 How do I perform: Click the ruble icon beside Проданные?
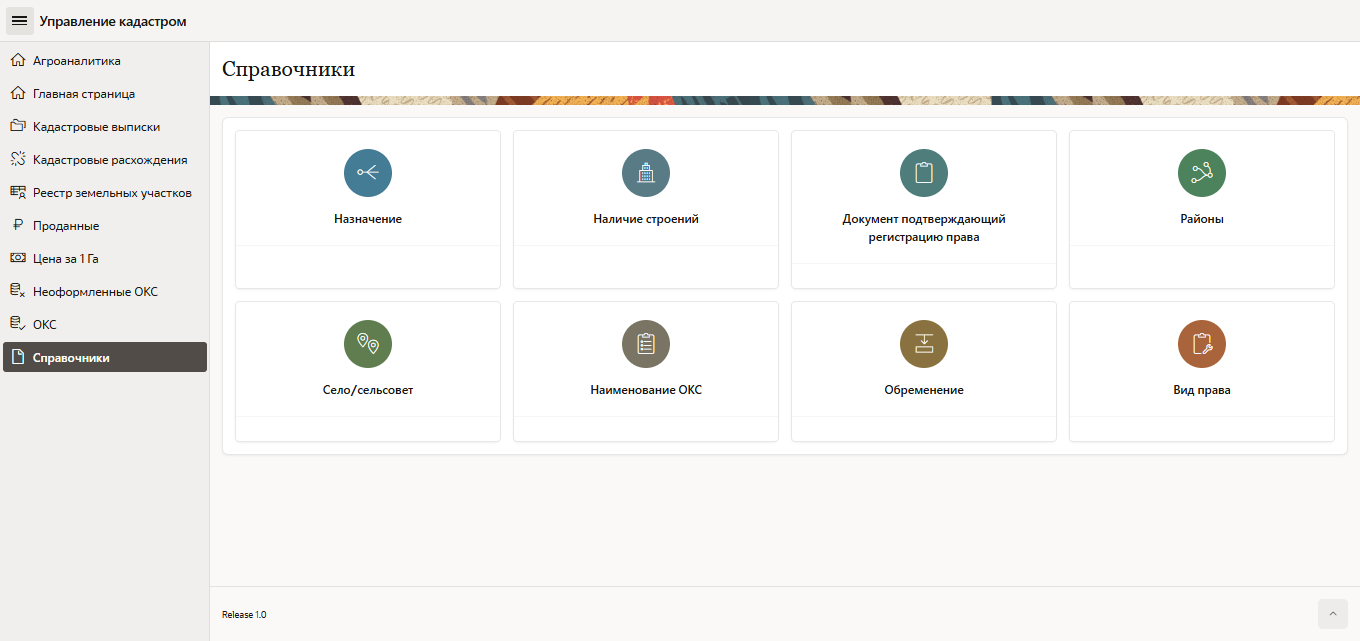(x=17, y=225)
